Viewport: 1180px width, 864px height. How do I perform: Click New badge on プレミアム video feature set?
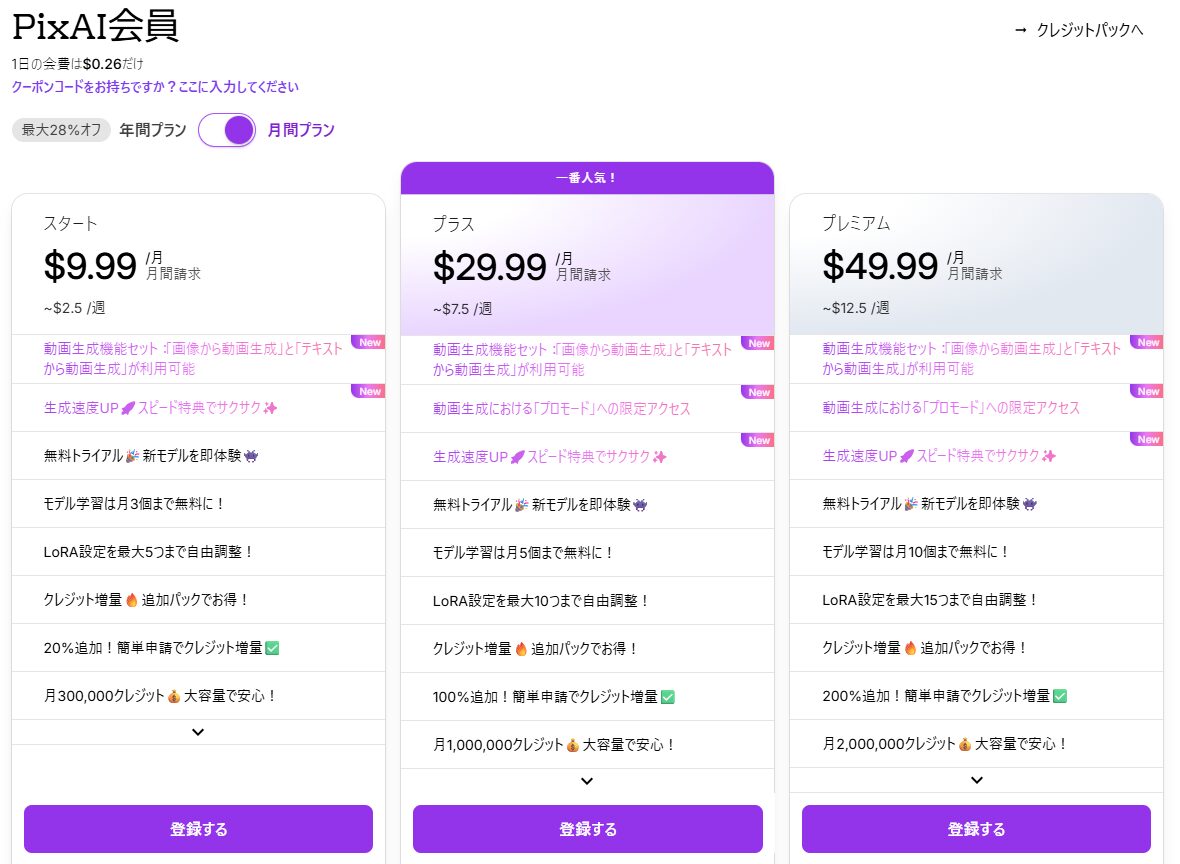1147,342
